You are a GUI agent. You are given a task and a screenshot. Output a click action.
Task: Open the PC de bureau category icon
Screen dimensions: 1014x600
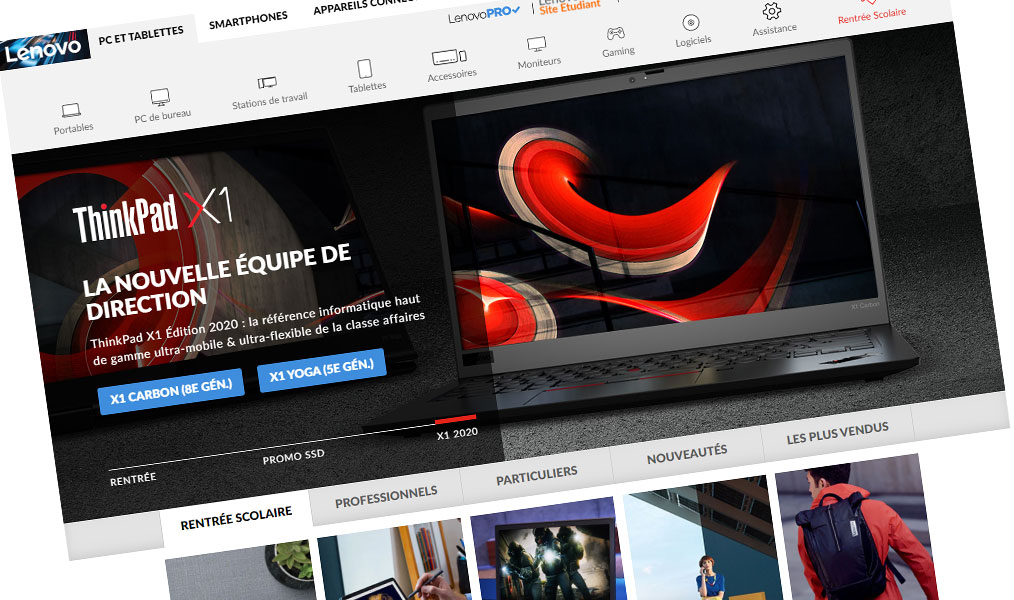(160, 97)
